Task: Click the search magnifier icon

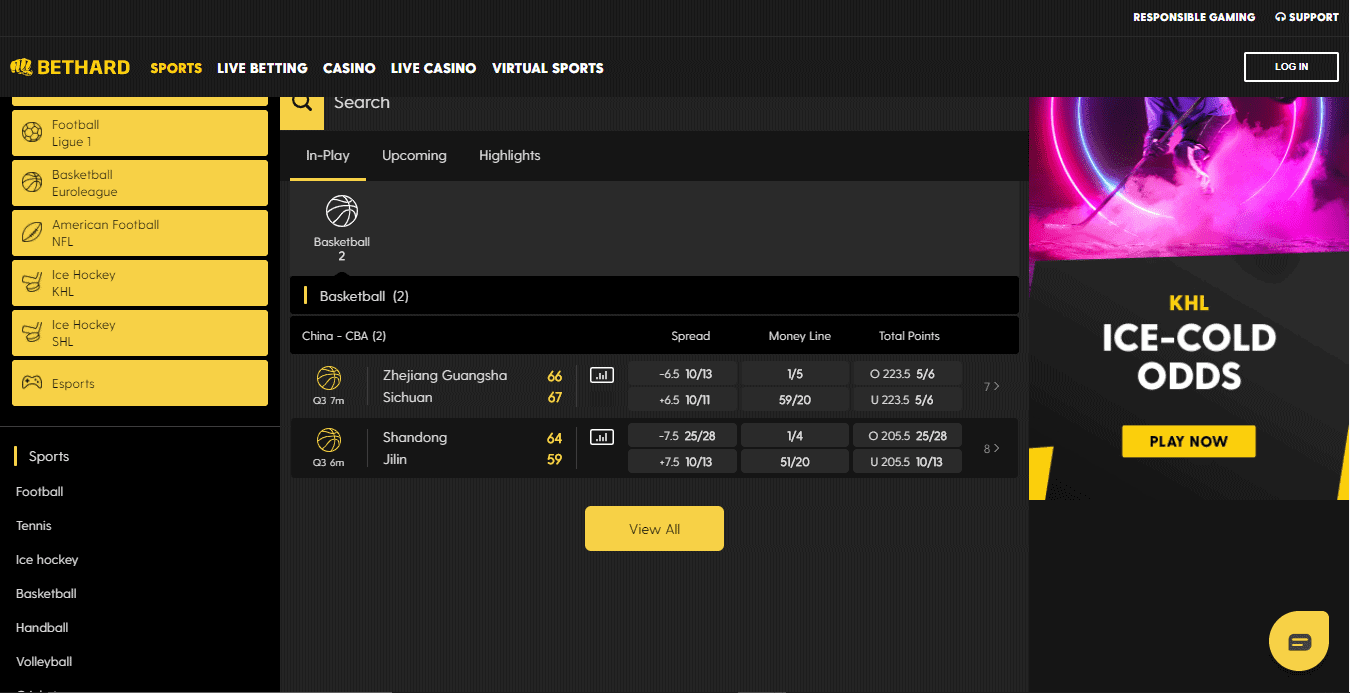Action: 302,102
